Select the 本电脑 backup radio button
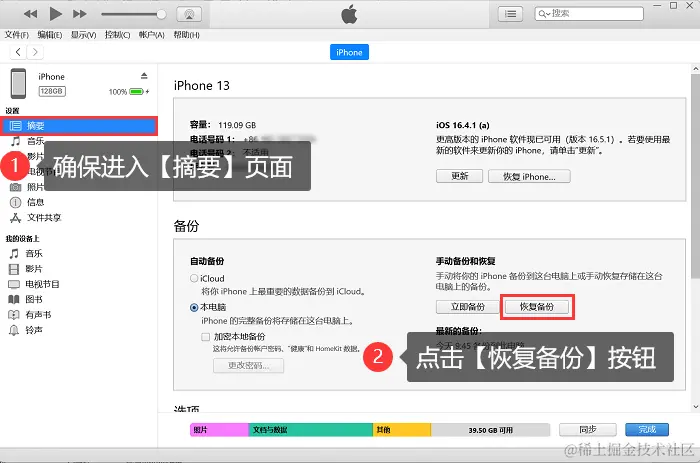Viewport: 700px width, 463px height. coord(194,307)
